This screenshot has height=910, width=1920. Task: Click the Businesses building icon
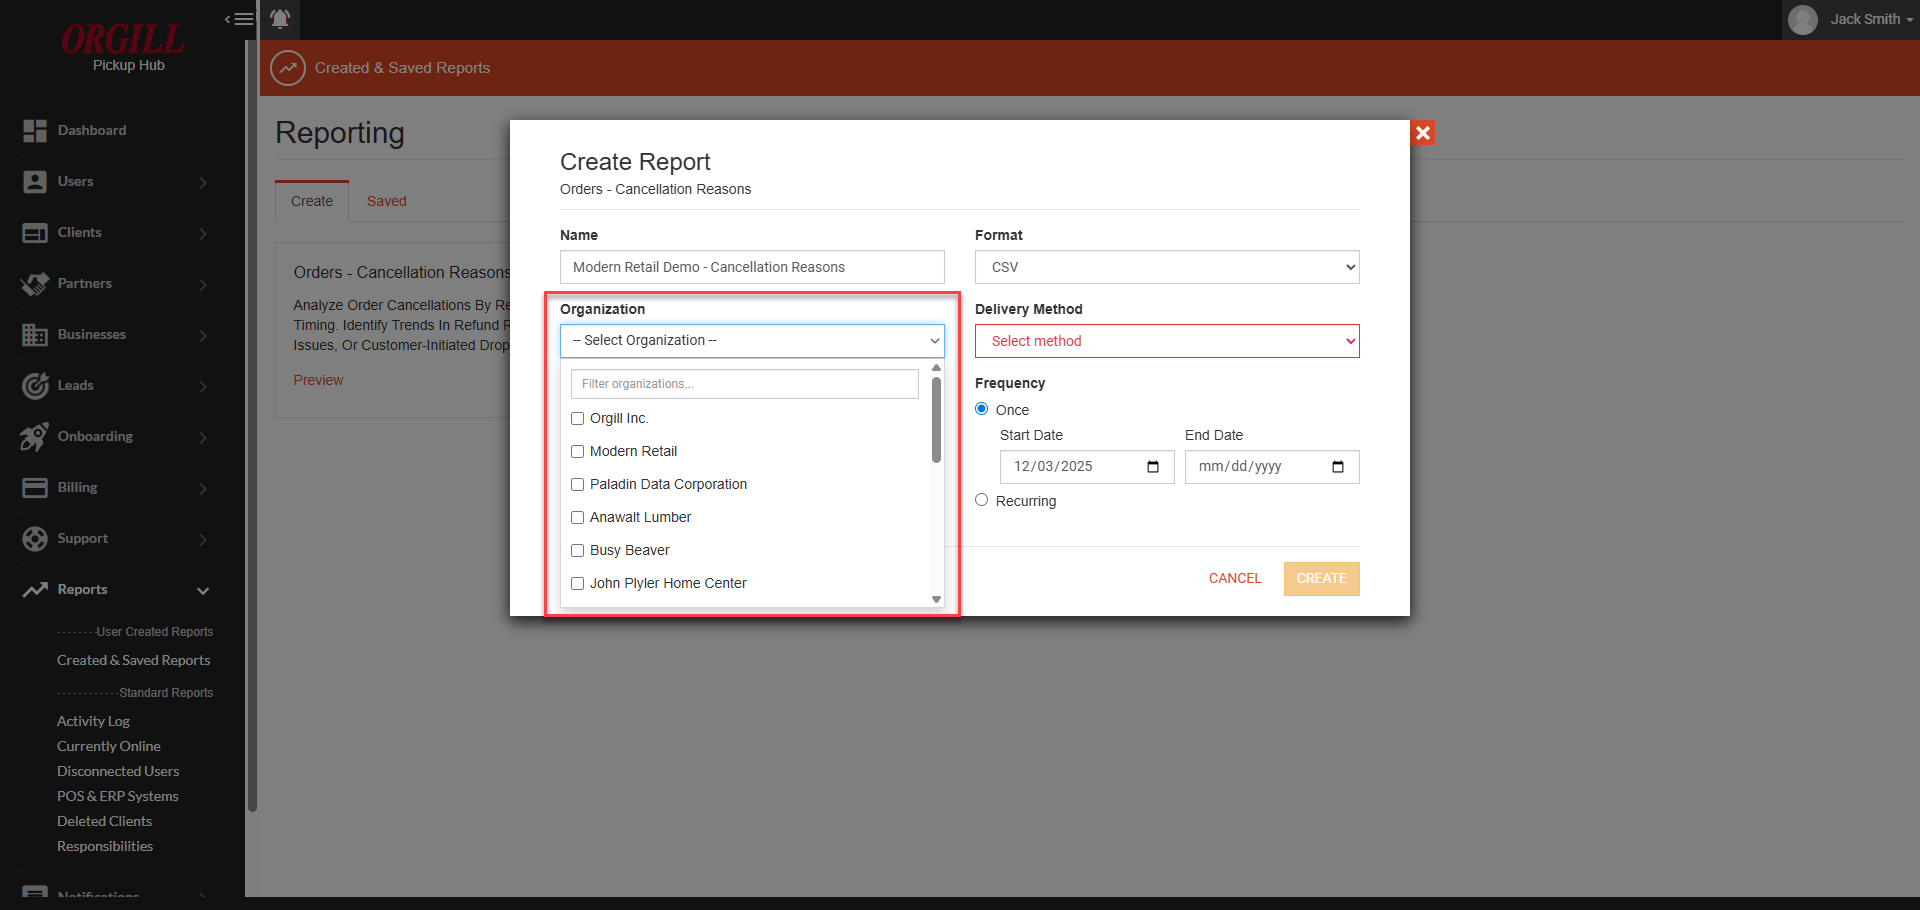pyautogui.click(x=35, y=335)
